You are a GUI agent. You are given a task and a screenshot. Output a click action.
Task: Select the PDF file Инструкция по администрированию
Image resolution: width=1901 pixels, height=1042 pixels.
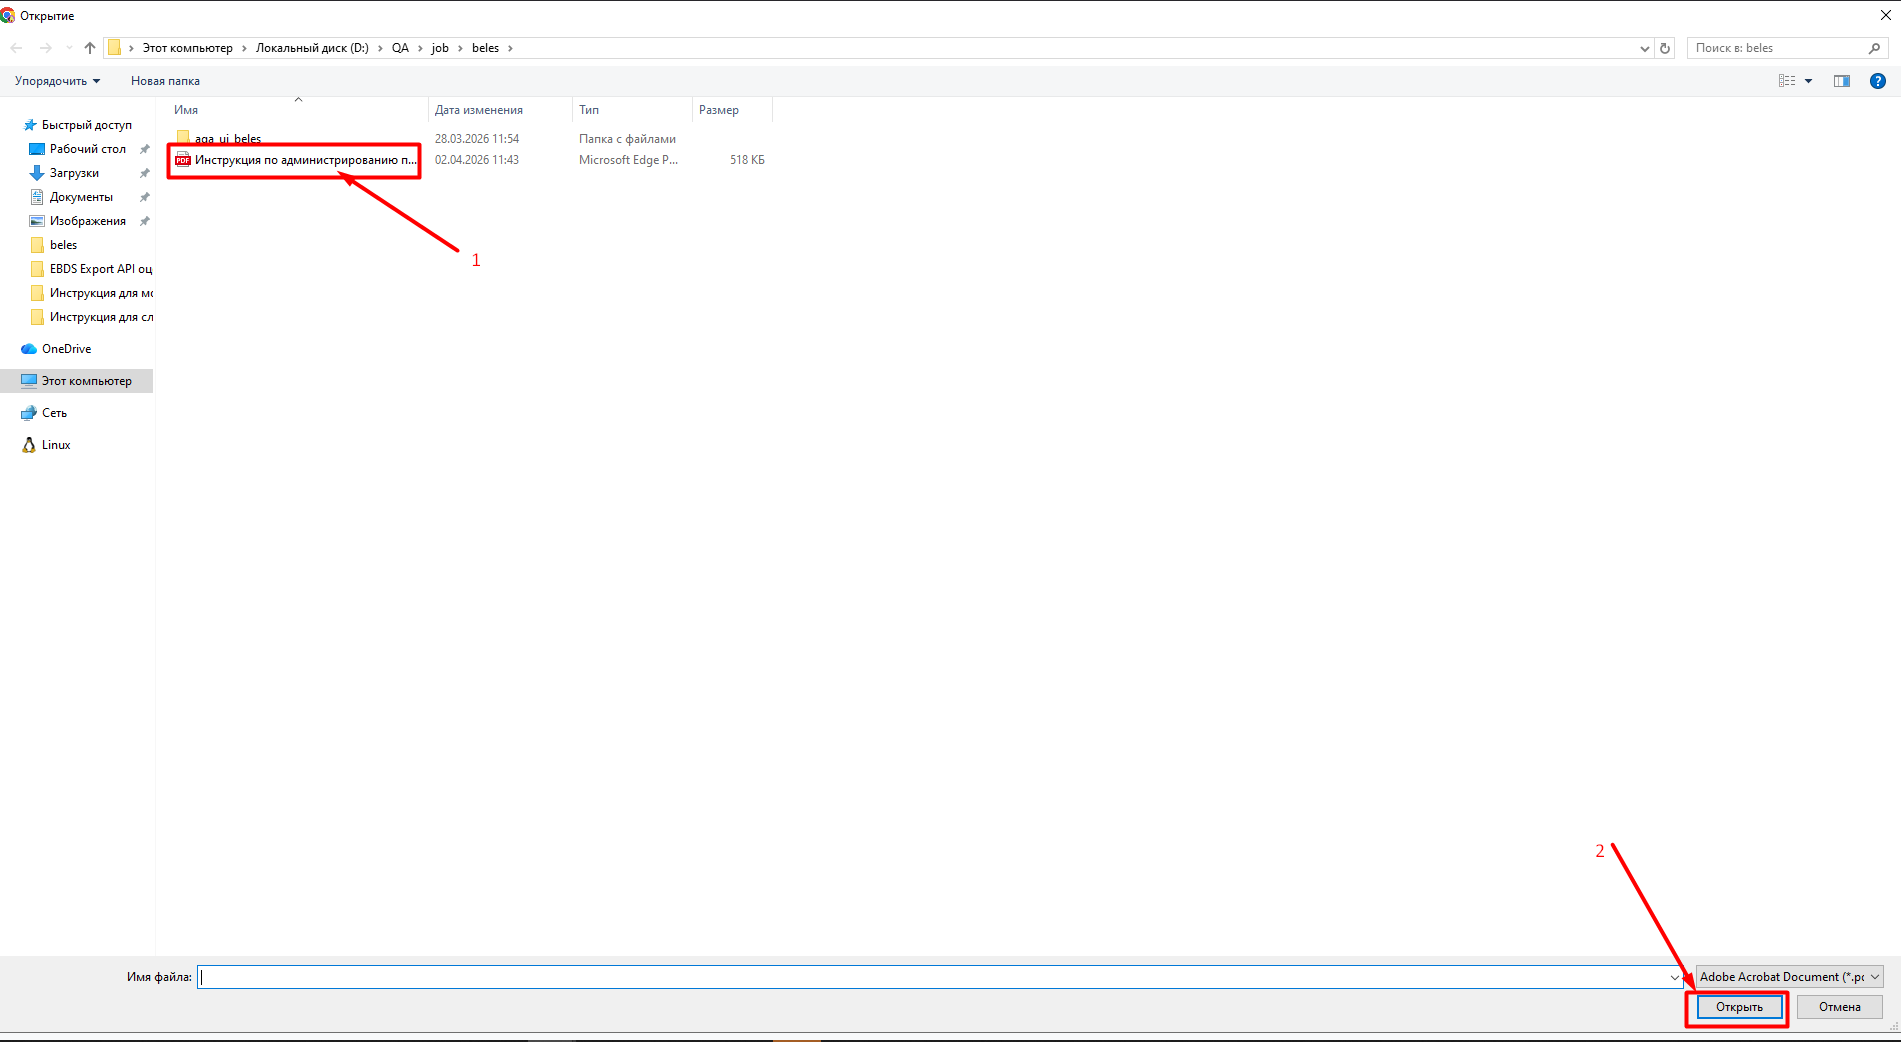point(305,160)
